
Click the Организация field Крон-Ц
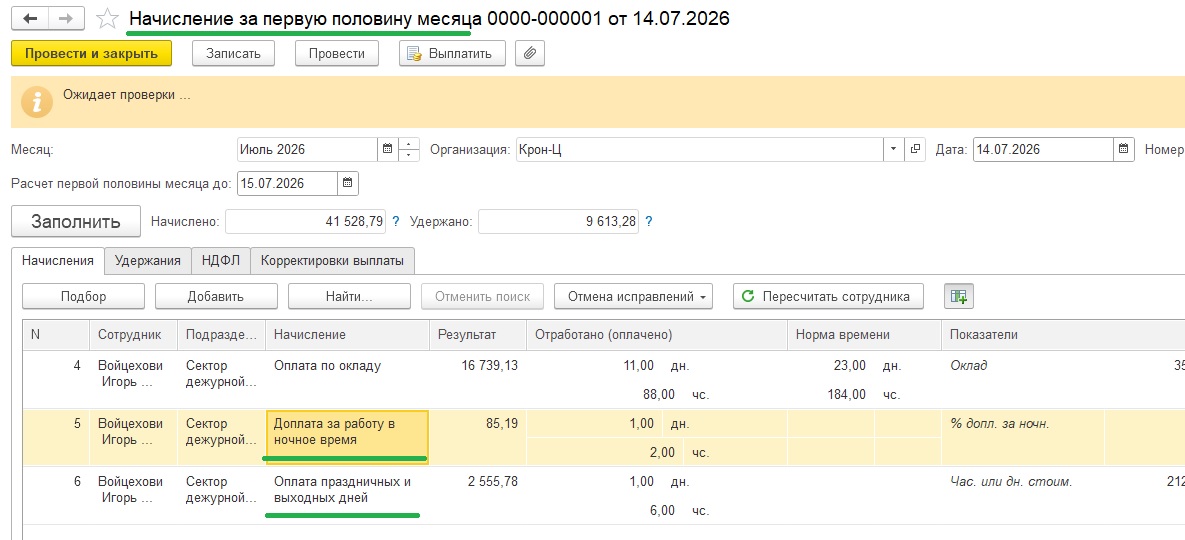[700, 150]
